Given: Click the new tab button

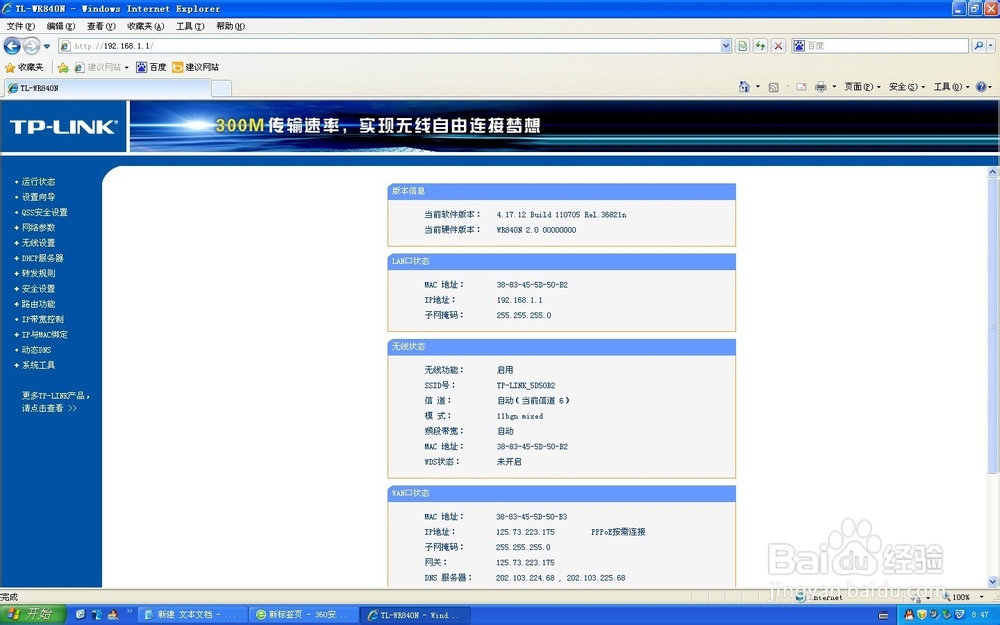Looking at the screenshot, I should (x=221, y=88).
